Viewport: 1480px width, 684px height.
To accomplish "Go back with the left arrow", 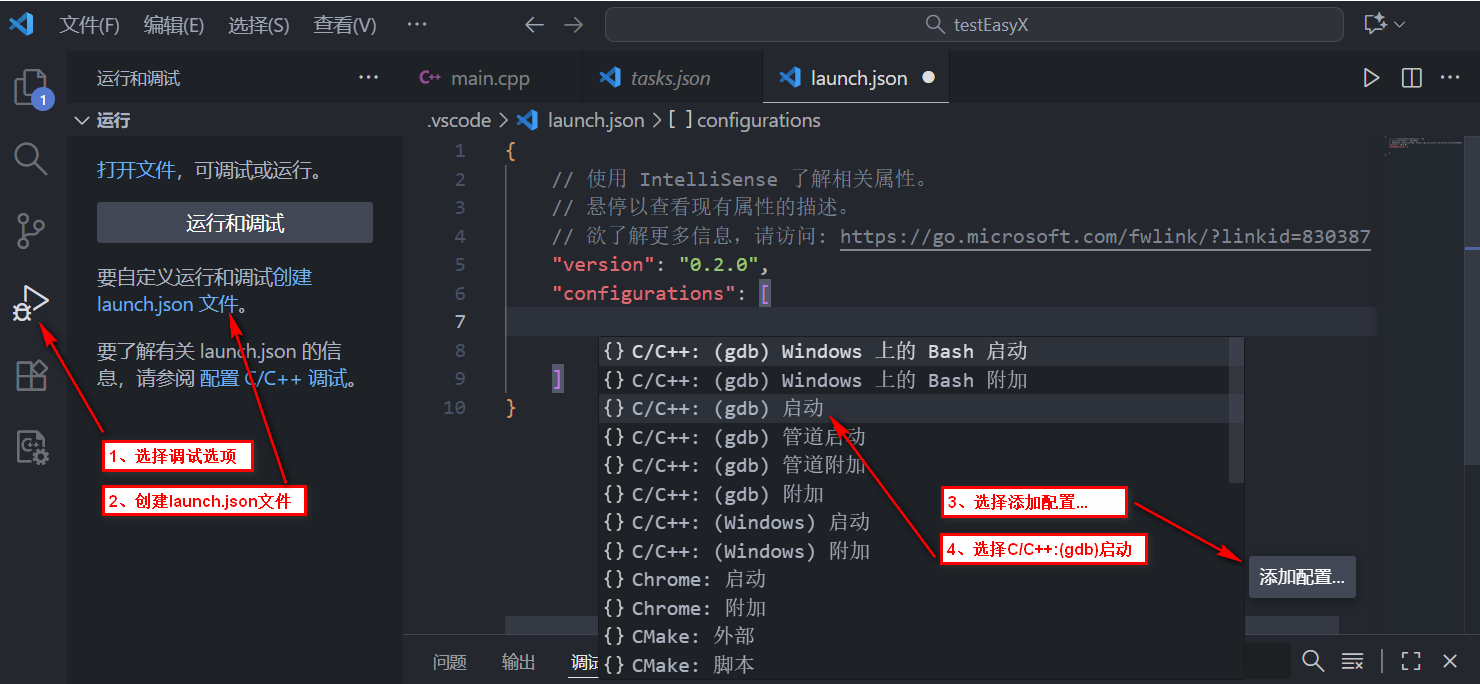I will [535, 25].
